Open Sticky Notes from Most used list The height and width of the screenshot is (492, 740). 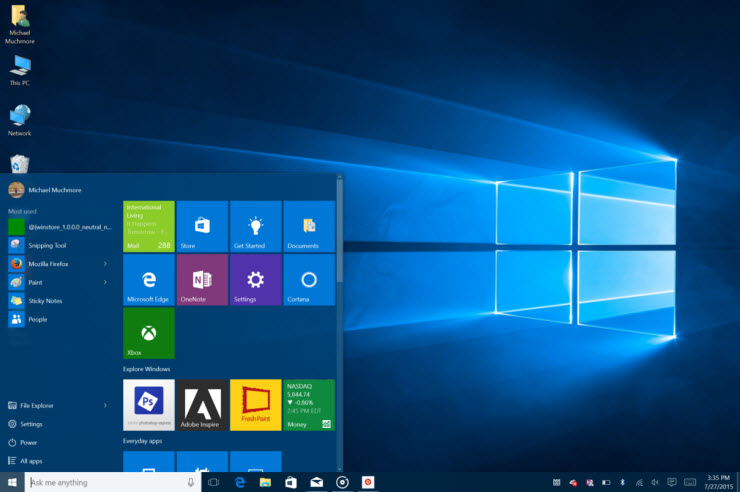click(x=45, y=300)
